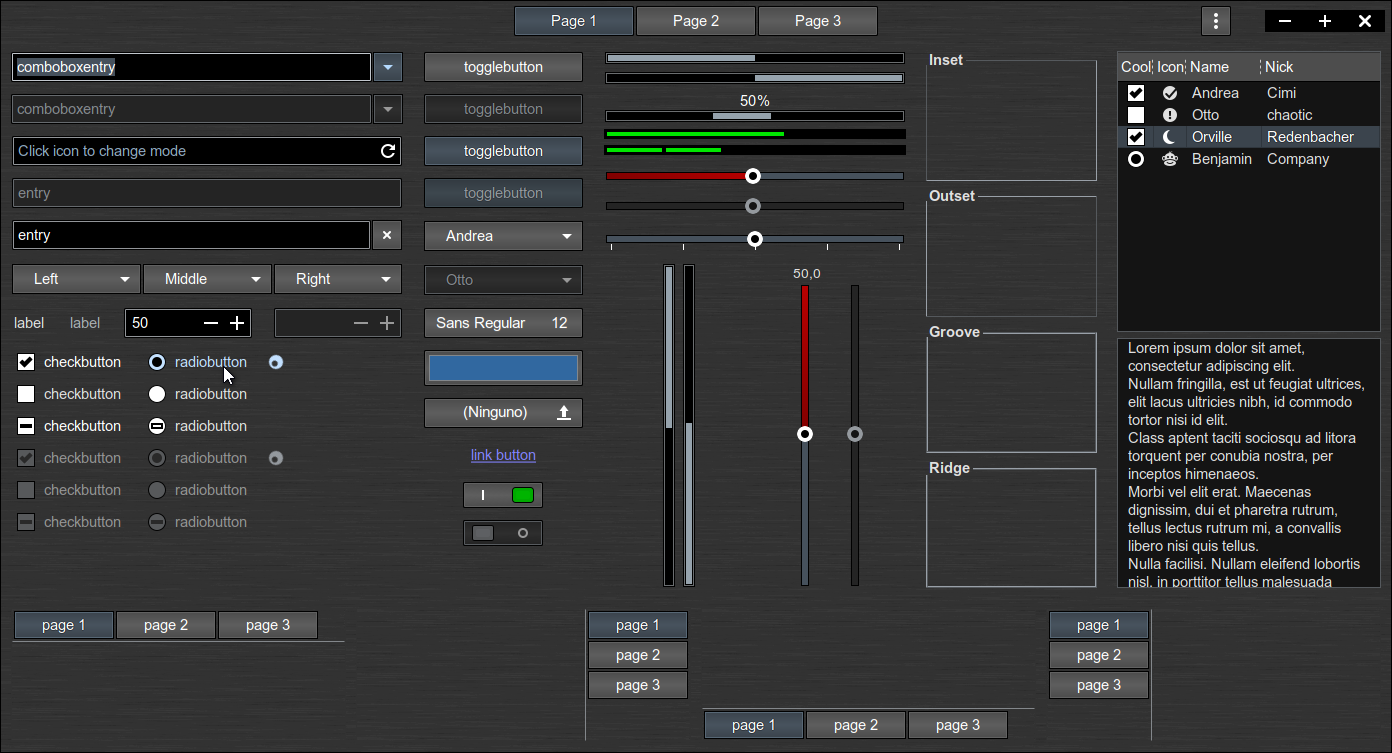
Task: Switch to Page 1 tab at top
Action: coord(574,21)
